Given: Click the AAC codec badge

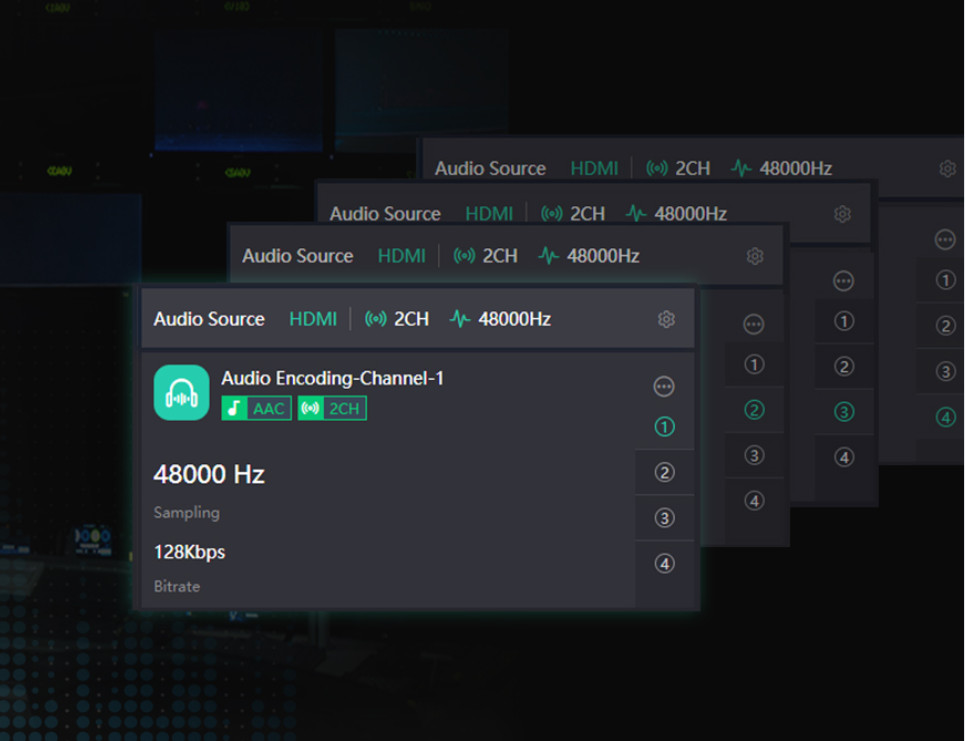Looking at the screenshot, I should 257,408.
